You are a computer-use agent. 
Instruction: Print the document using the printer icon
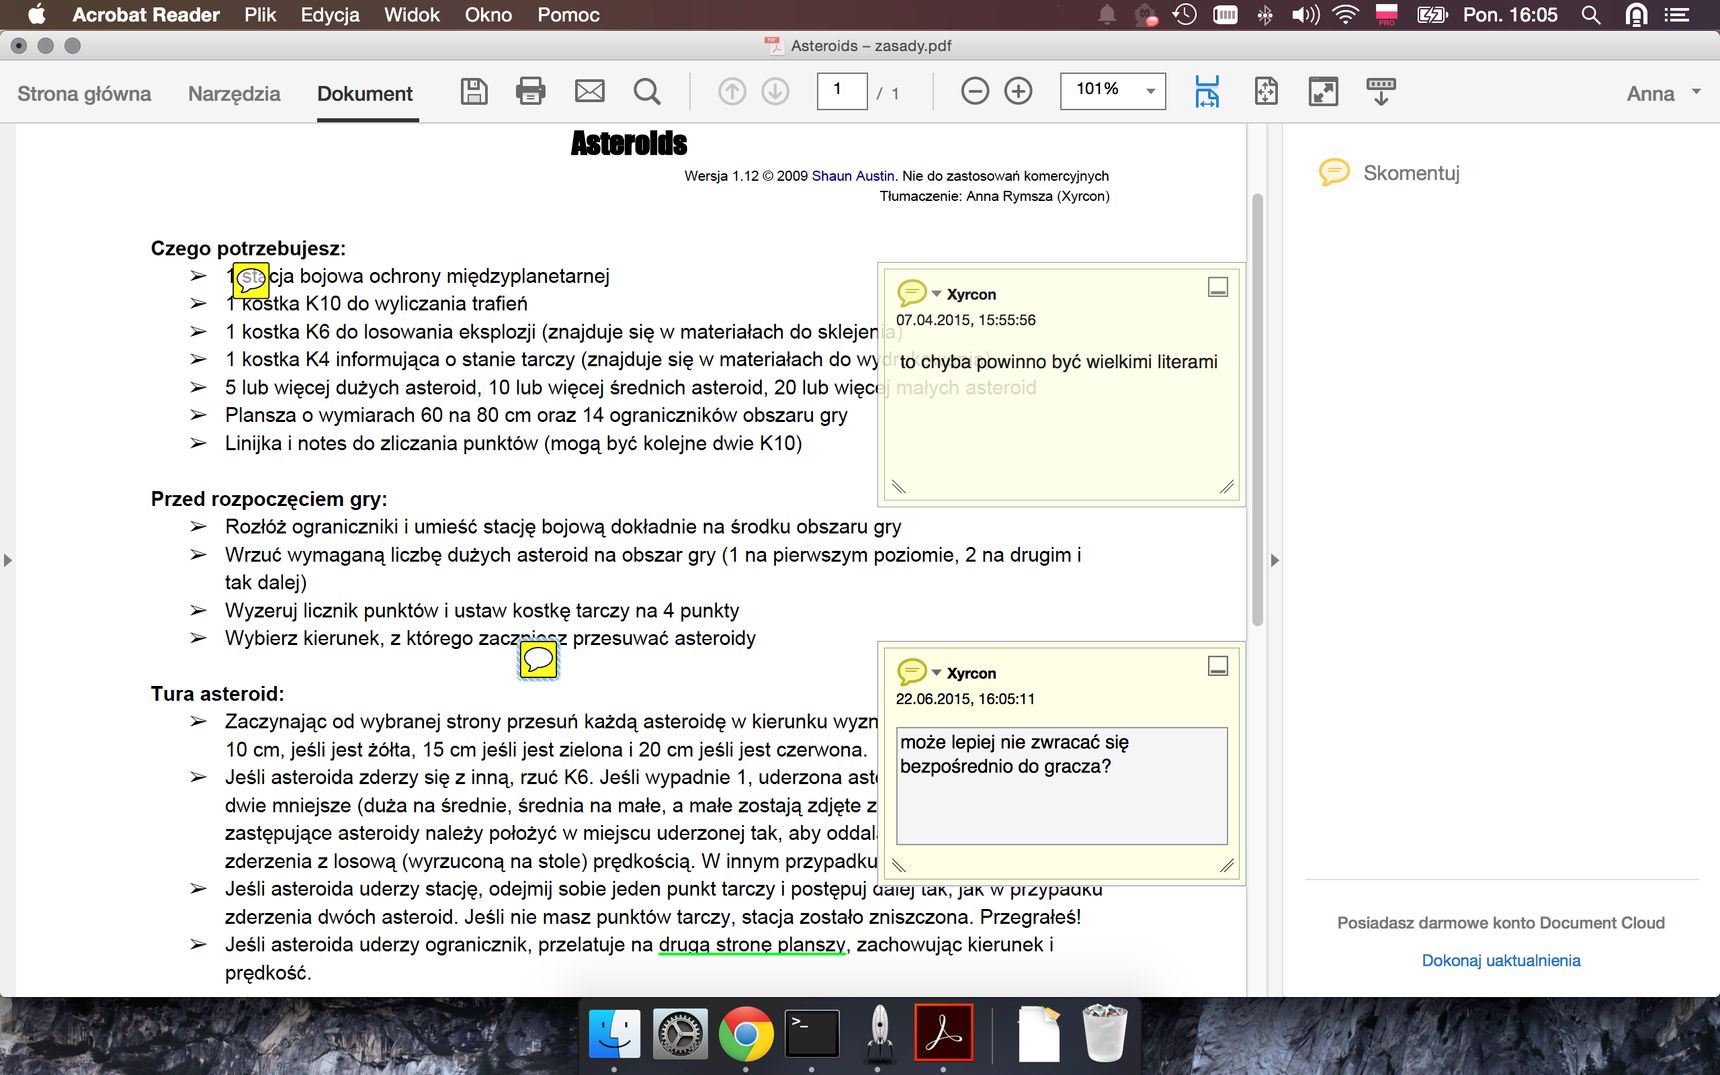click(530, 92)
